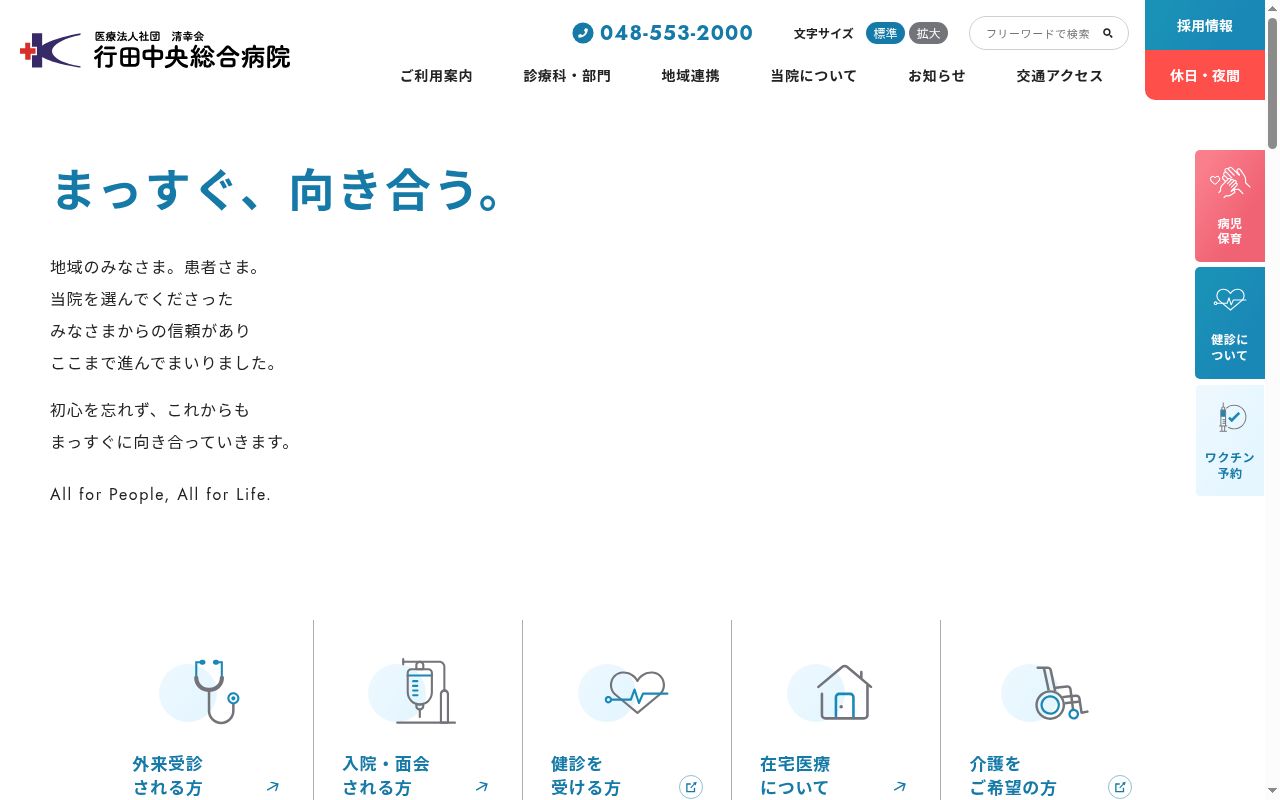
Task: Open the お知らせ menu
Action: 936,76
